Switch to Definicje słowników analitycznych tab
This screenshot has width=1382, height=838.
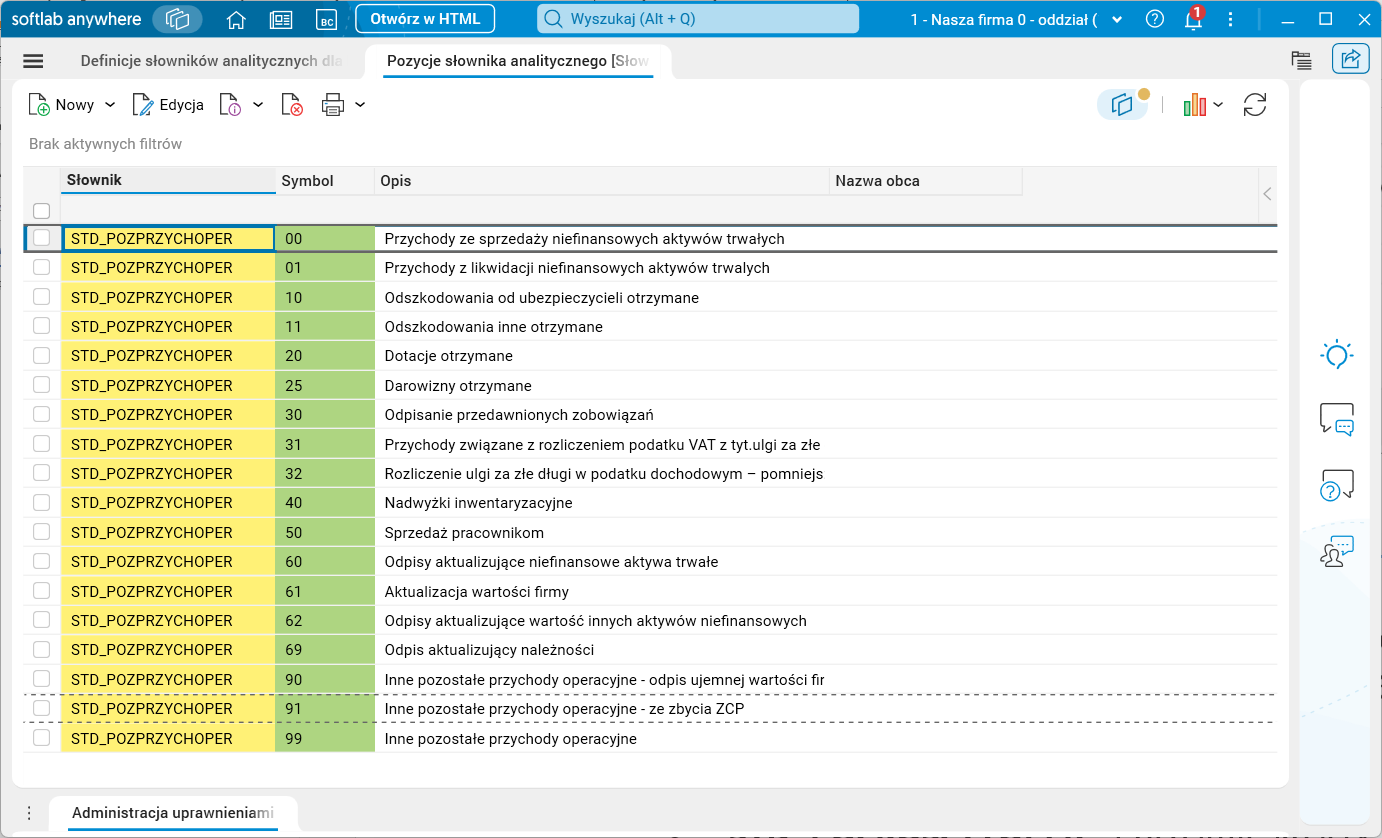211,61
